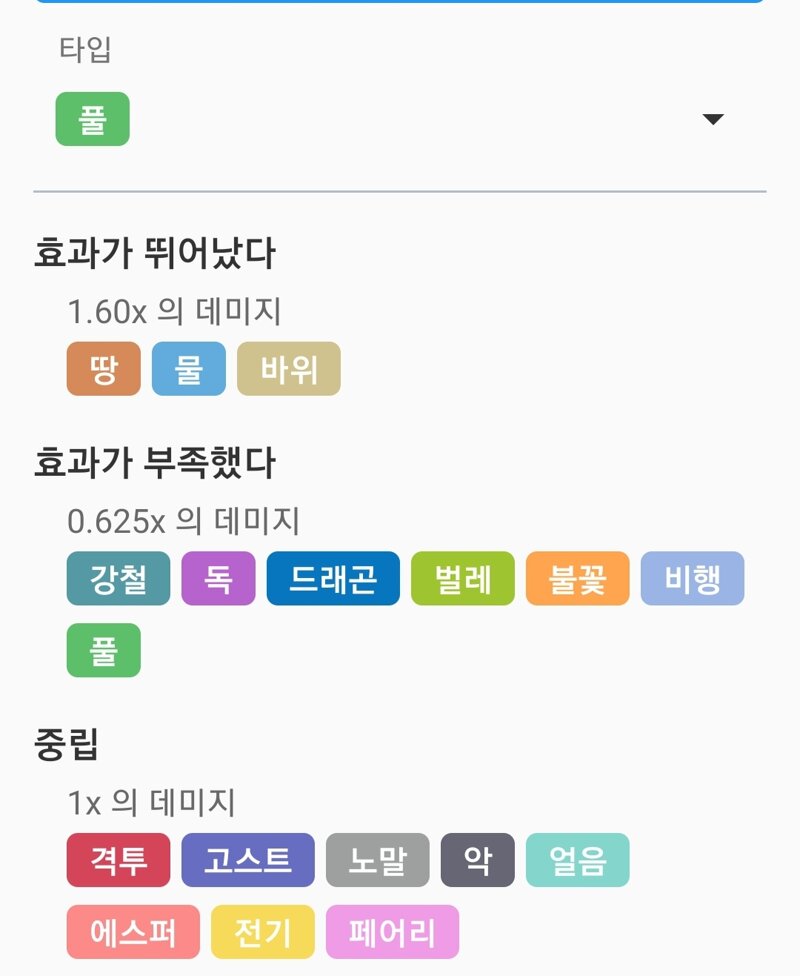Click the 비행 type badge
This screenshot has height=976, width=800.
pyautogui.click(x=692, y=578)
